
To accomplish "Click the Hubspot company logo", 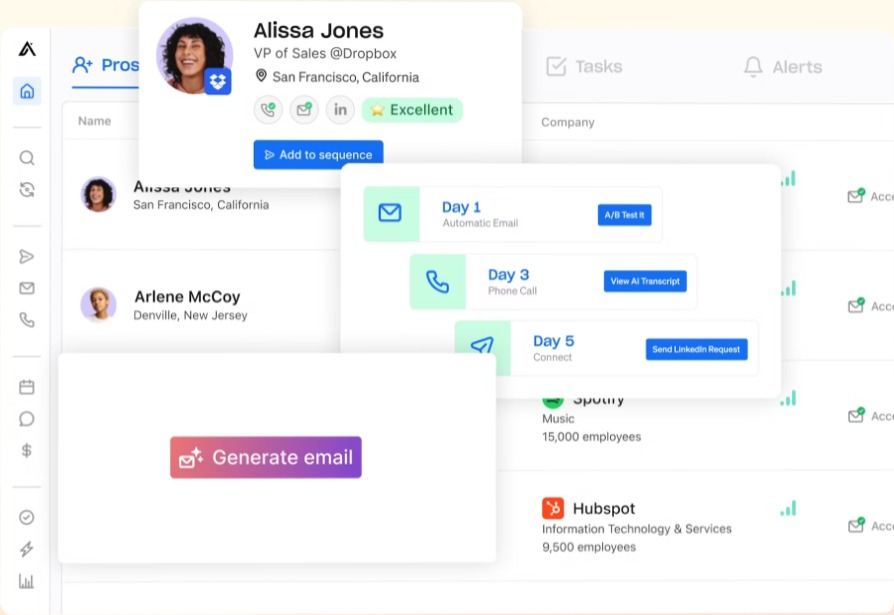I will 553,508.
